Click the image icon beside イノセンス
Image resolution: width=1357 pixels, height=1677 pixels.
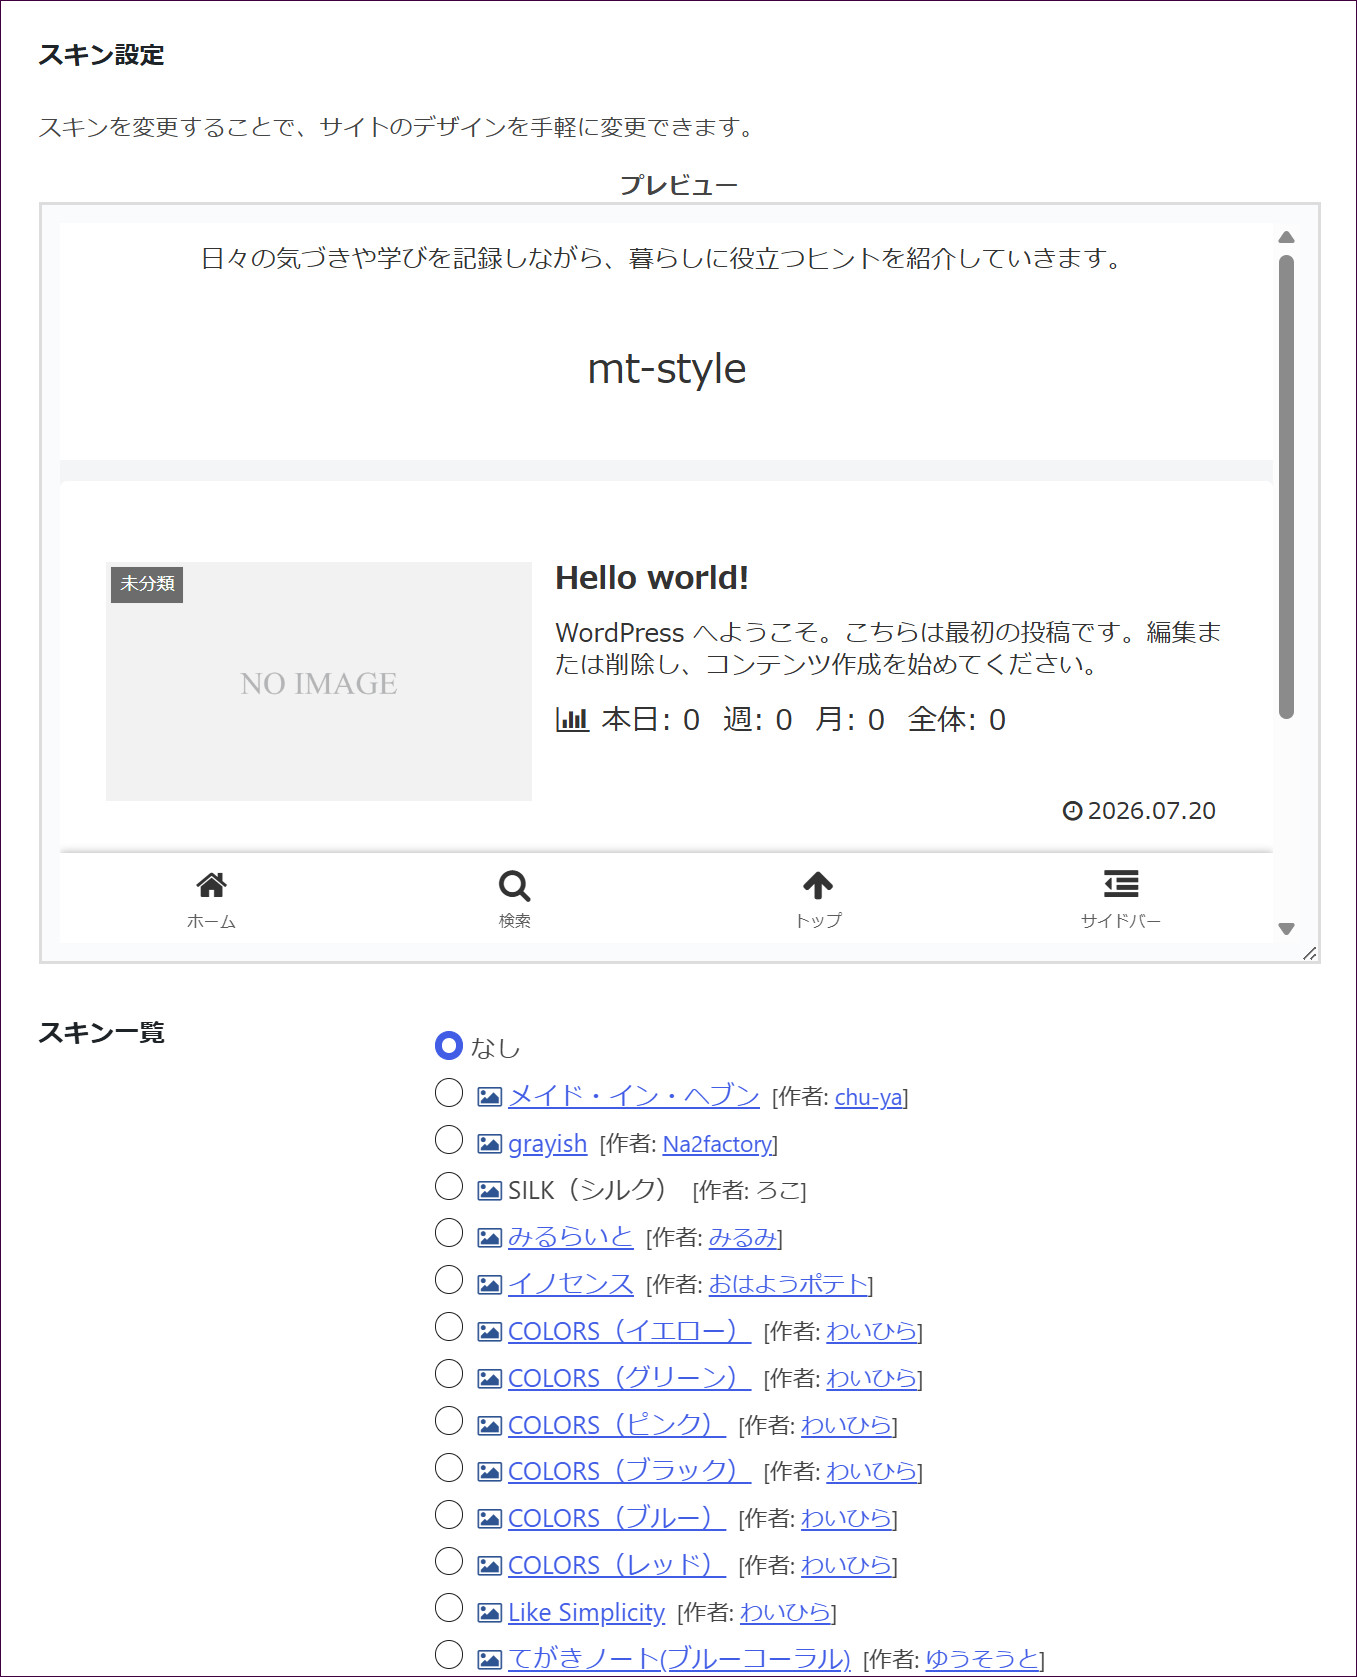click(x=489, y=1285)
